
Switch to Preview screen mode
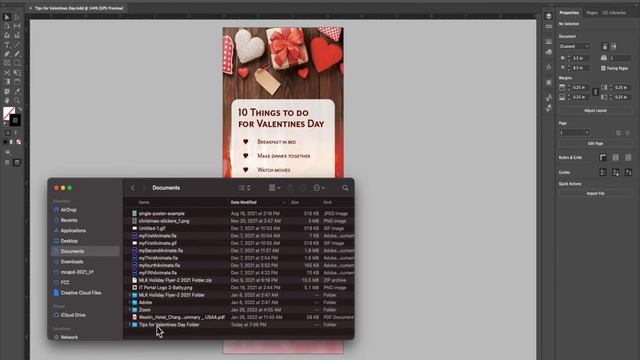[17, 162]
